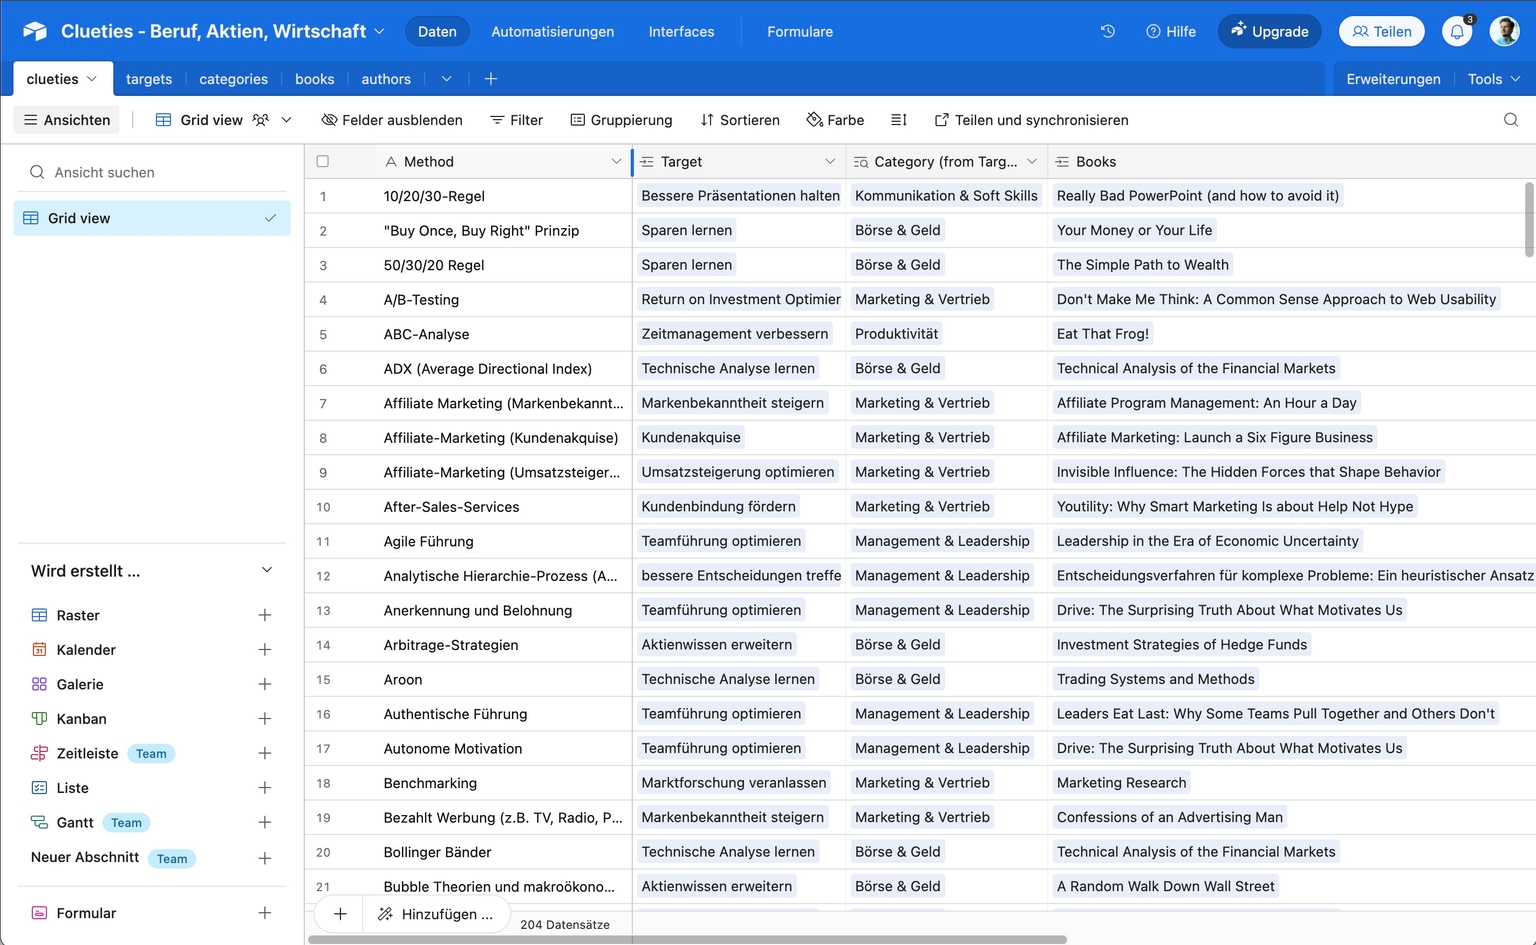
Task: Open the Sortieren button
Action: pos(740,120)
